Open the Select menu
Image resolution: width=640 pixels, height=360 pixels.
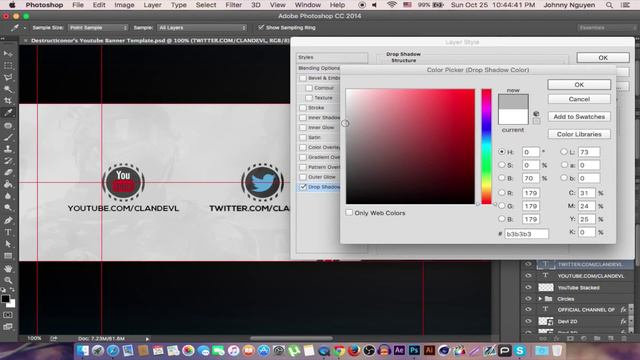tap(206, 5)
